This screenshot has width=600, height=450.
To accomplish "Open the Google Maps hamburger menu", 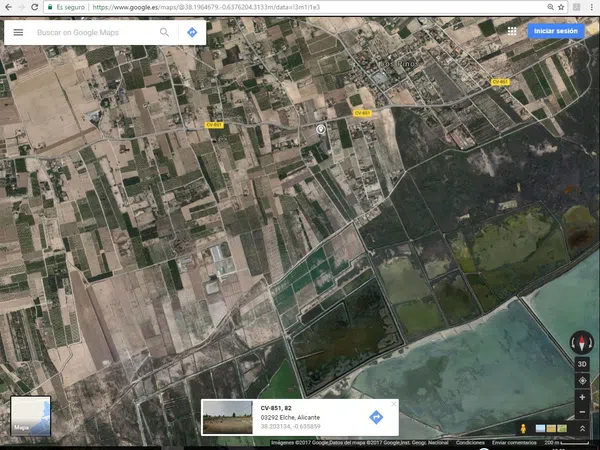I will tap(18, 32).
